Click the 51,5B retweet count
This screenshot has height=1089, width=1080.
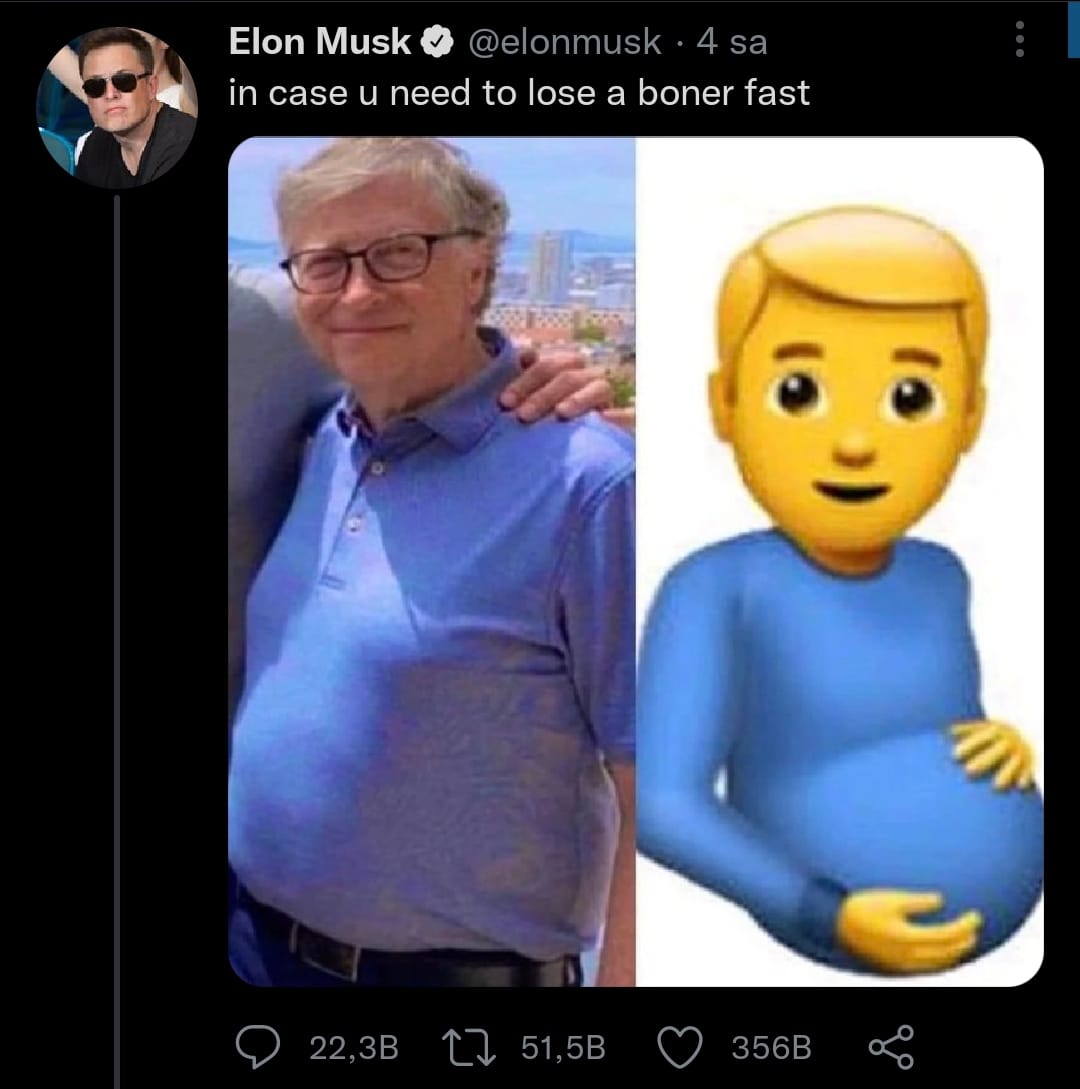tap(564, 1048)
